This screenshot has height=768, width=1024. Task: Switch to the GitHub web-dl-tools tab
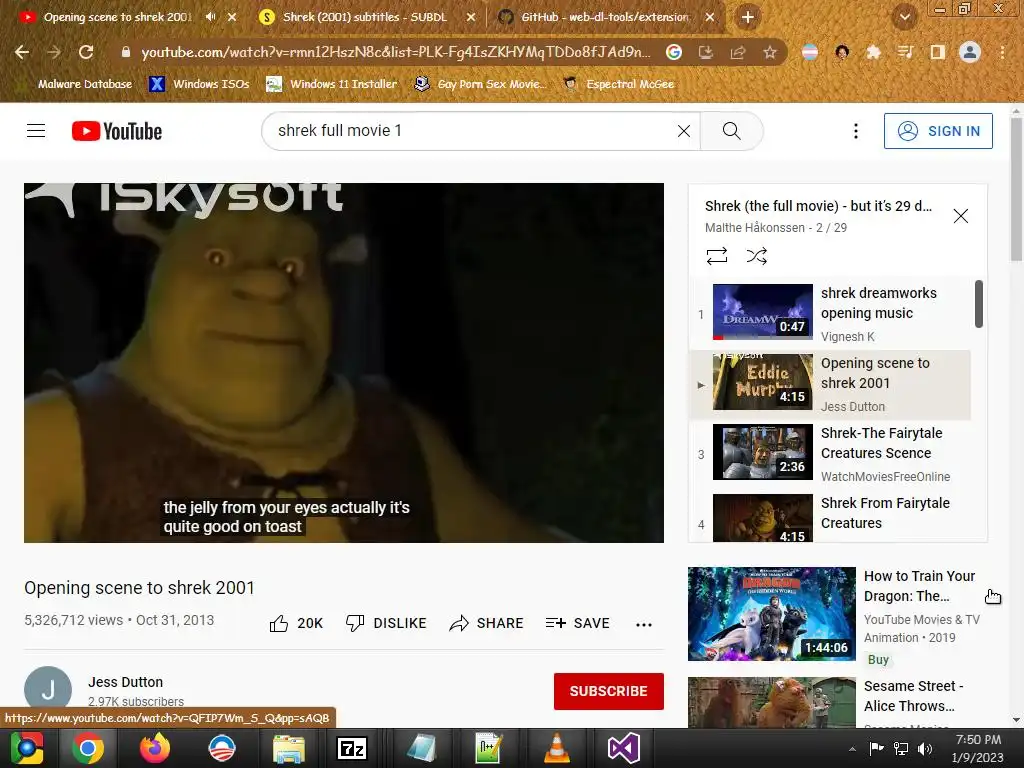pyautogui.click(x=604, y=18)
